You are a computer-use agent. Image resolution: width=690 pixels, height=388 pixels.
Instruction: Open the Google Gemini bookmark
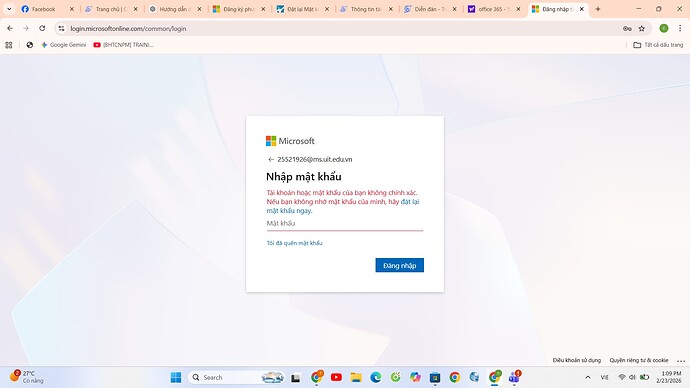63,45
